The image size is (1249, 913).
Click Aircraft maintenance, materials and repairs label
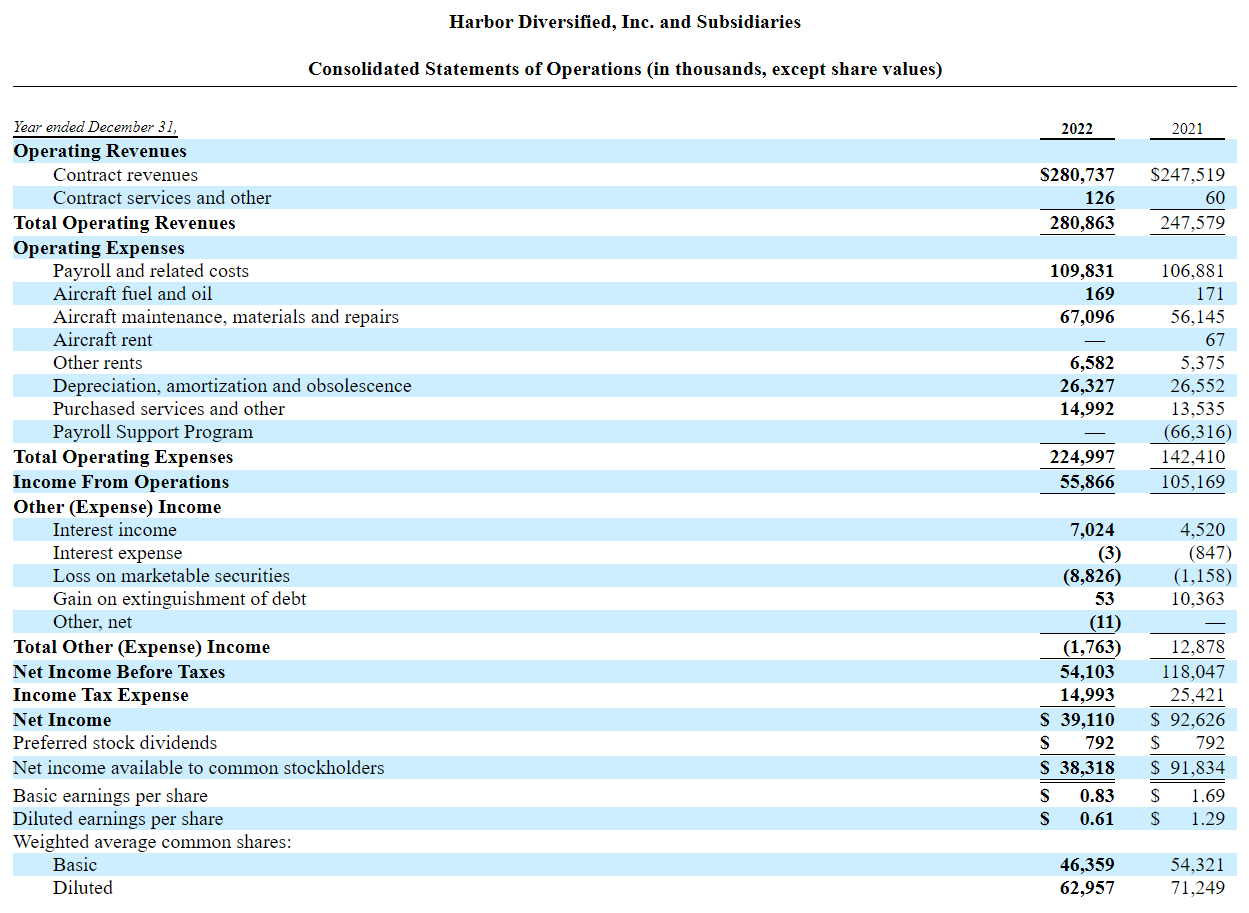(x=226, y=317)
